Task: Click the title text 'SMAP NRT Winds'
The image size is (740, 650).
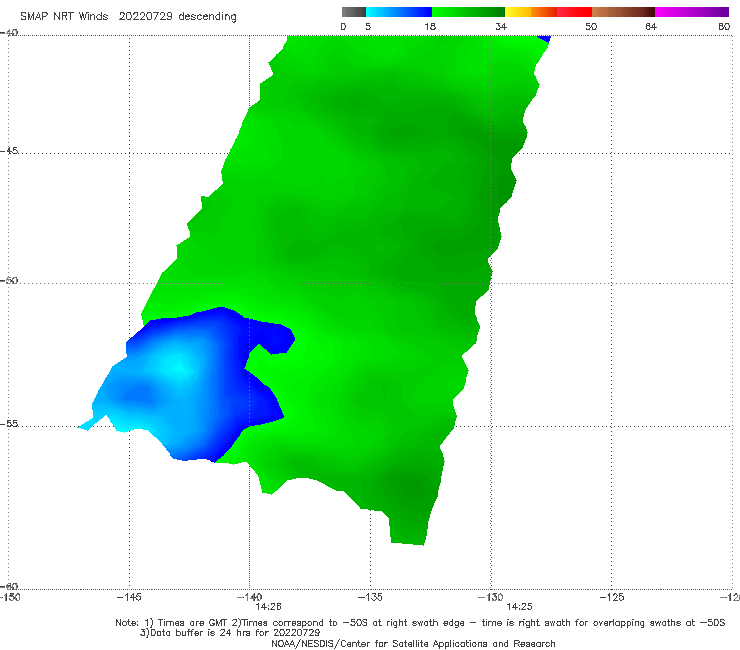Action: [64, 16]
